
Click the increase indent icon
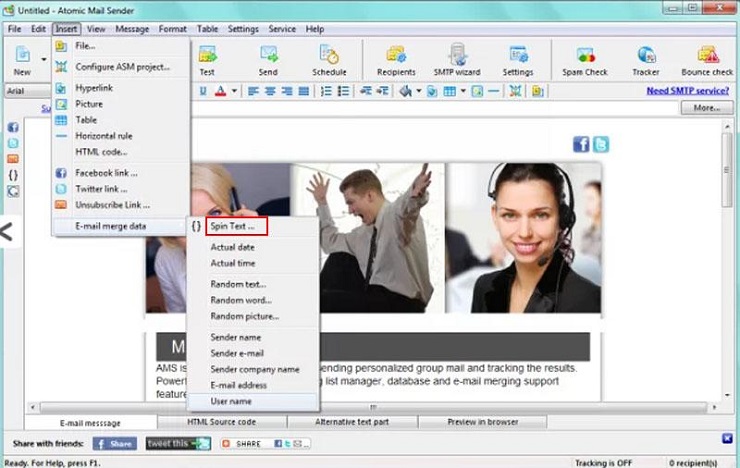382,91
